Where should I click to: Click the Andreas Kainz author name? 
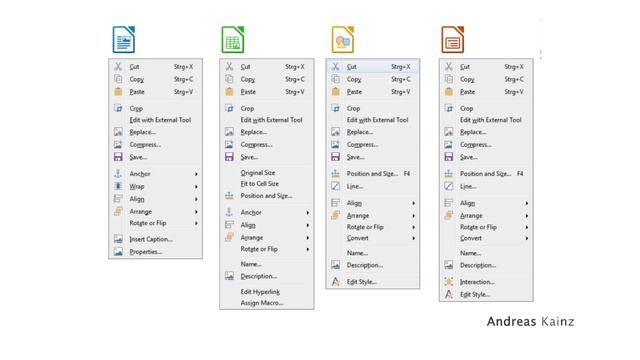click(530, 322)
